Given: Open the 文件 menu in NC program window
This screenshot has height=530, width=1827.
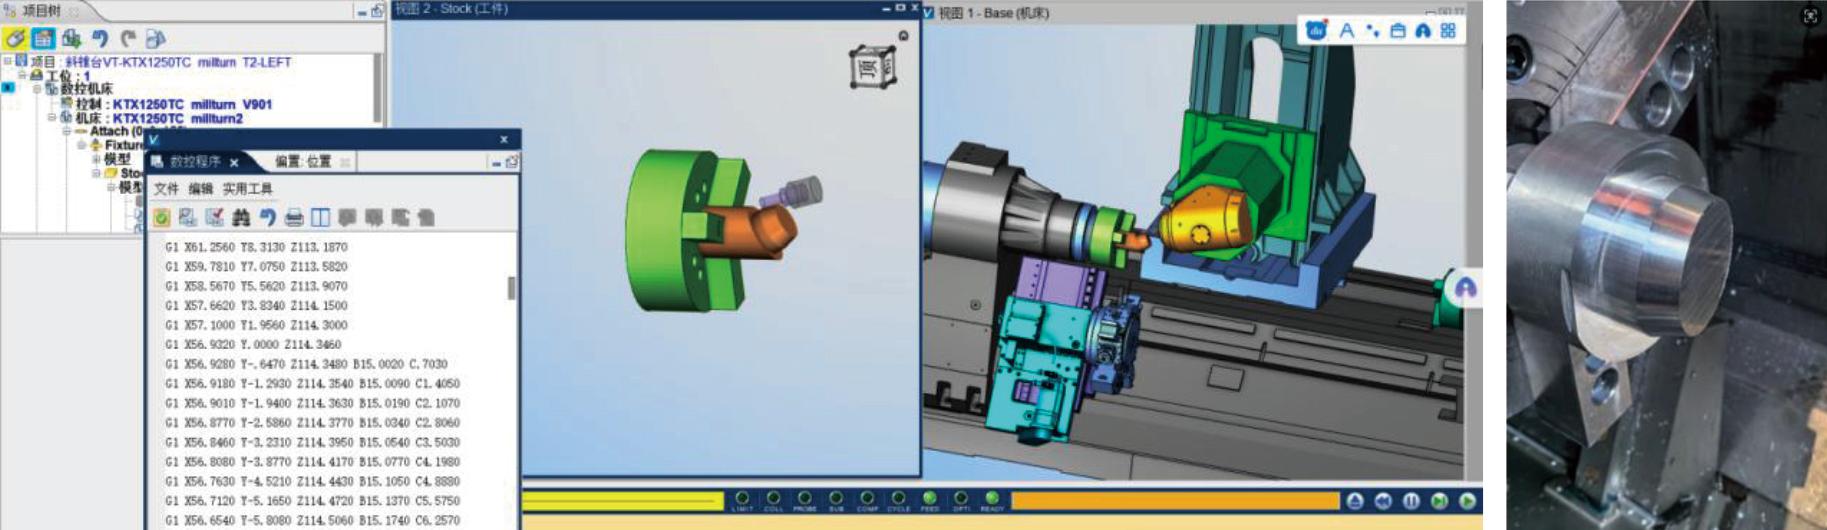Looking at the screenshot, I should pos(166,189).
